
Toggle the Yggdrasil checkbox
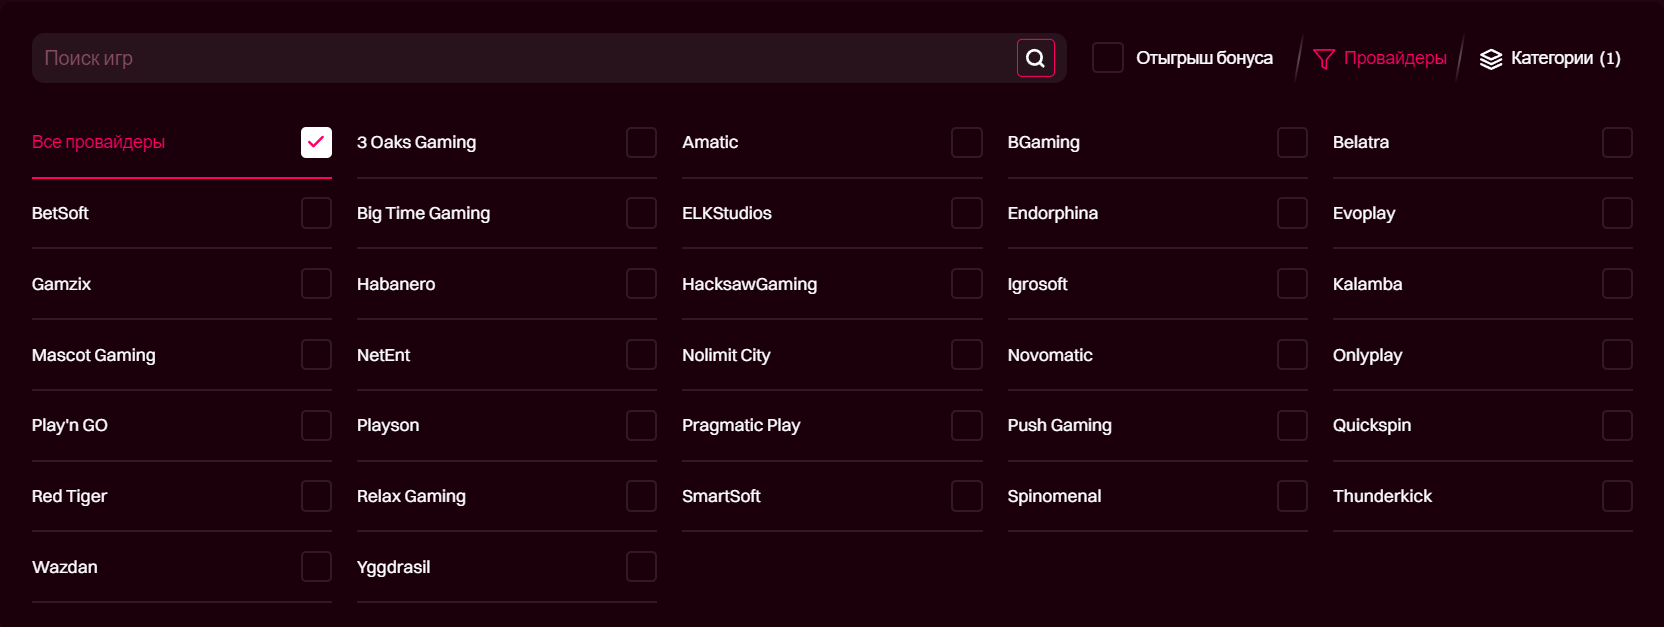tap(641, 567)
